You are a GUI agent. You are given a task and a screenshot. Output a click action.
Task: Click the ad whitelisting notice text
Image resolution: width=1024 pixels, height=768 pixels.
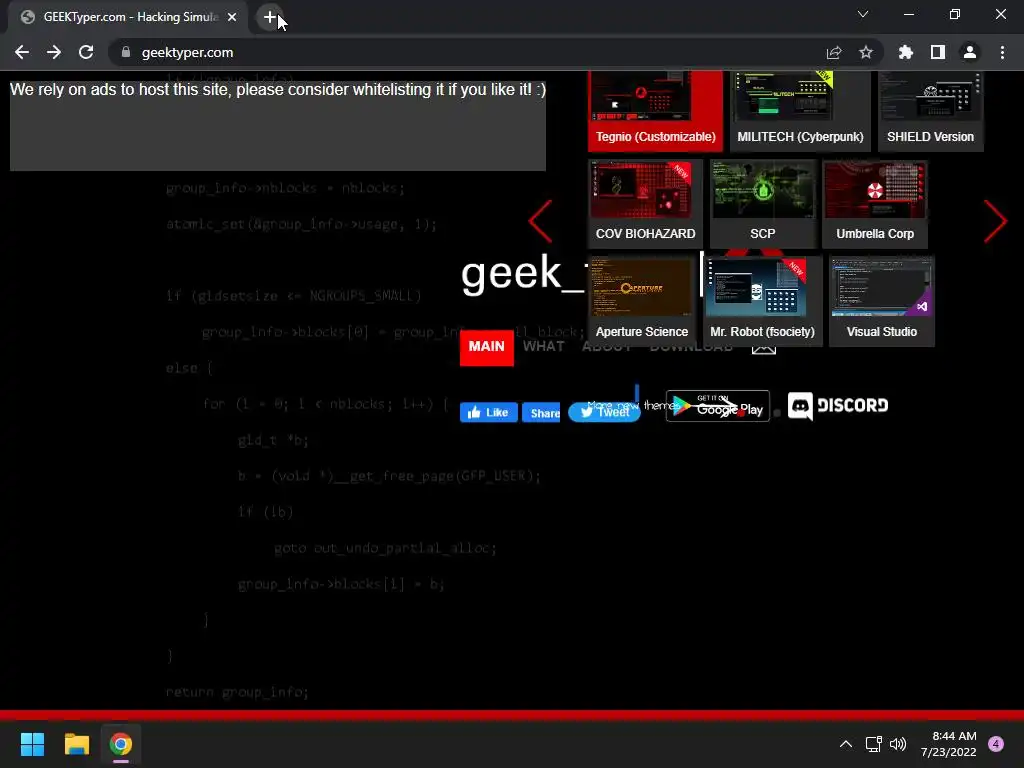coord(278,89)
